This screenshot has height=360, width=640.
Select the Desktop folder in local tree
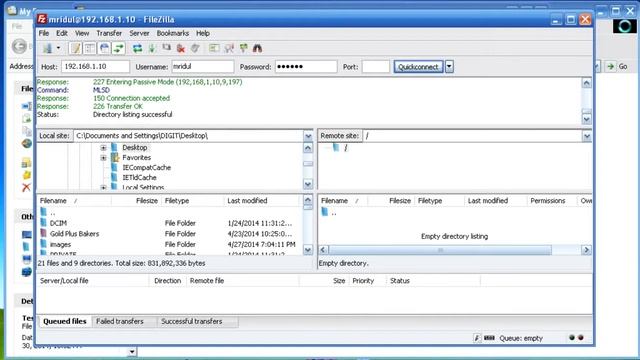click(x=135, y=147)
